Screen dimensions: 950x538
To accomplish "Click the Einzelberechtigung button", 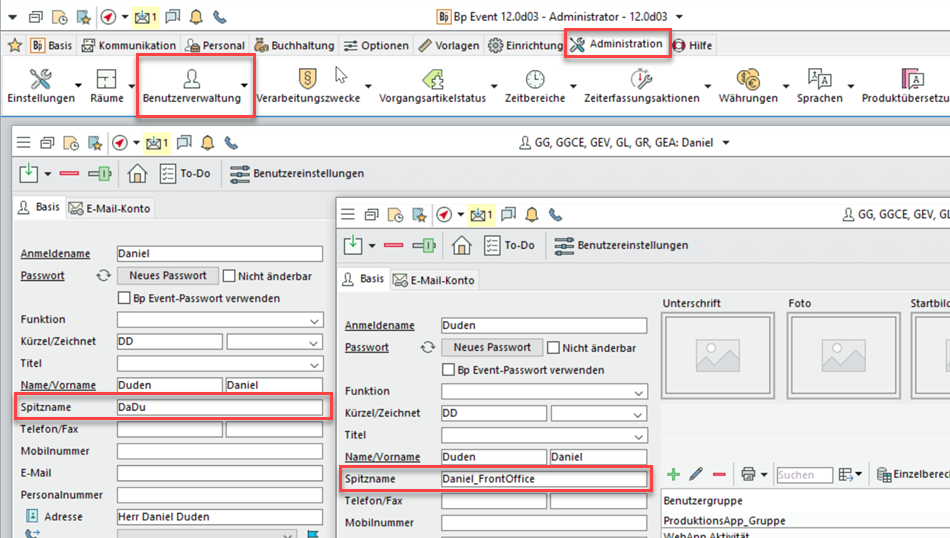I will tap(912, 475).
